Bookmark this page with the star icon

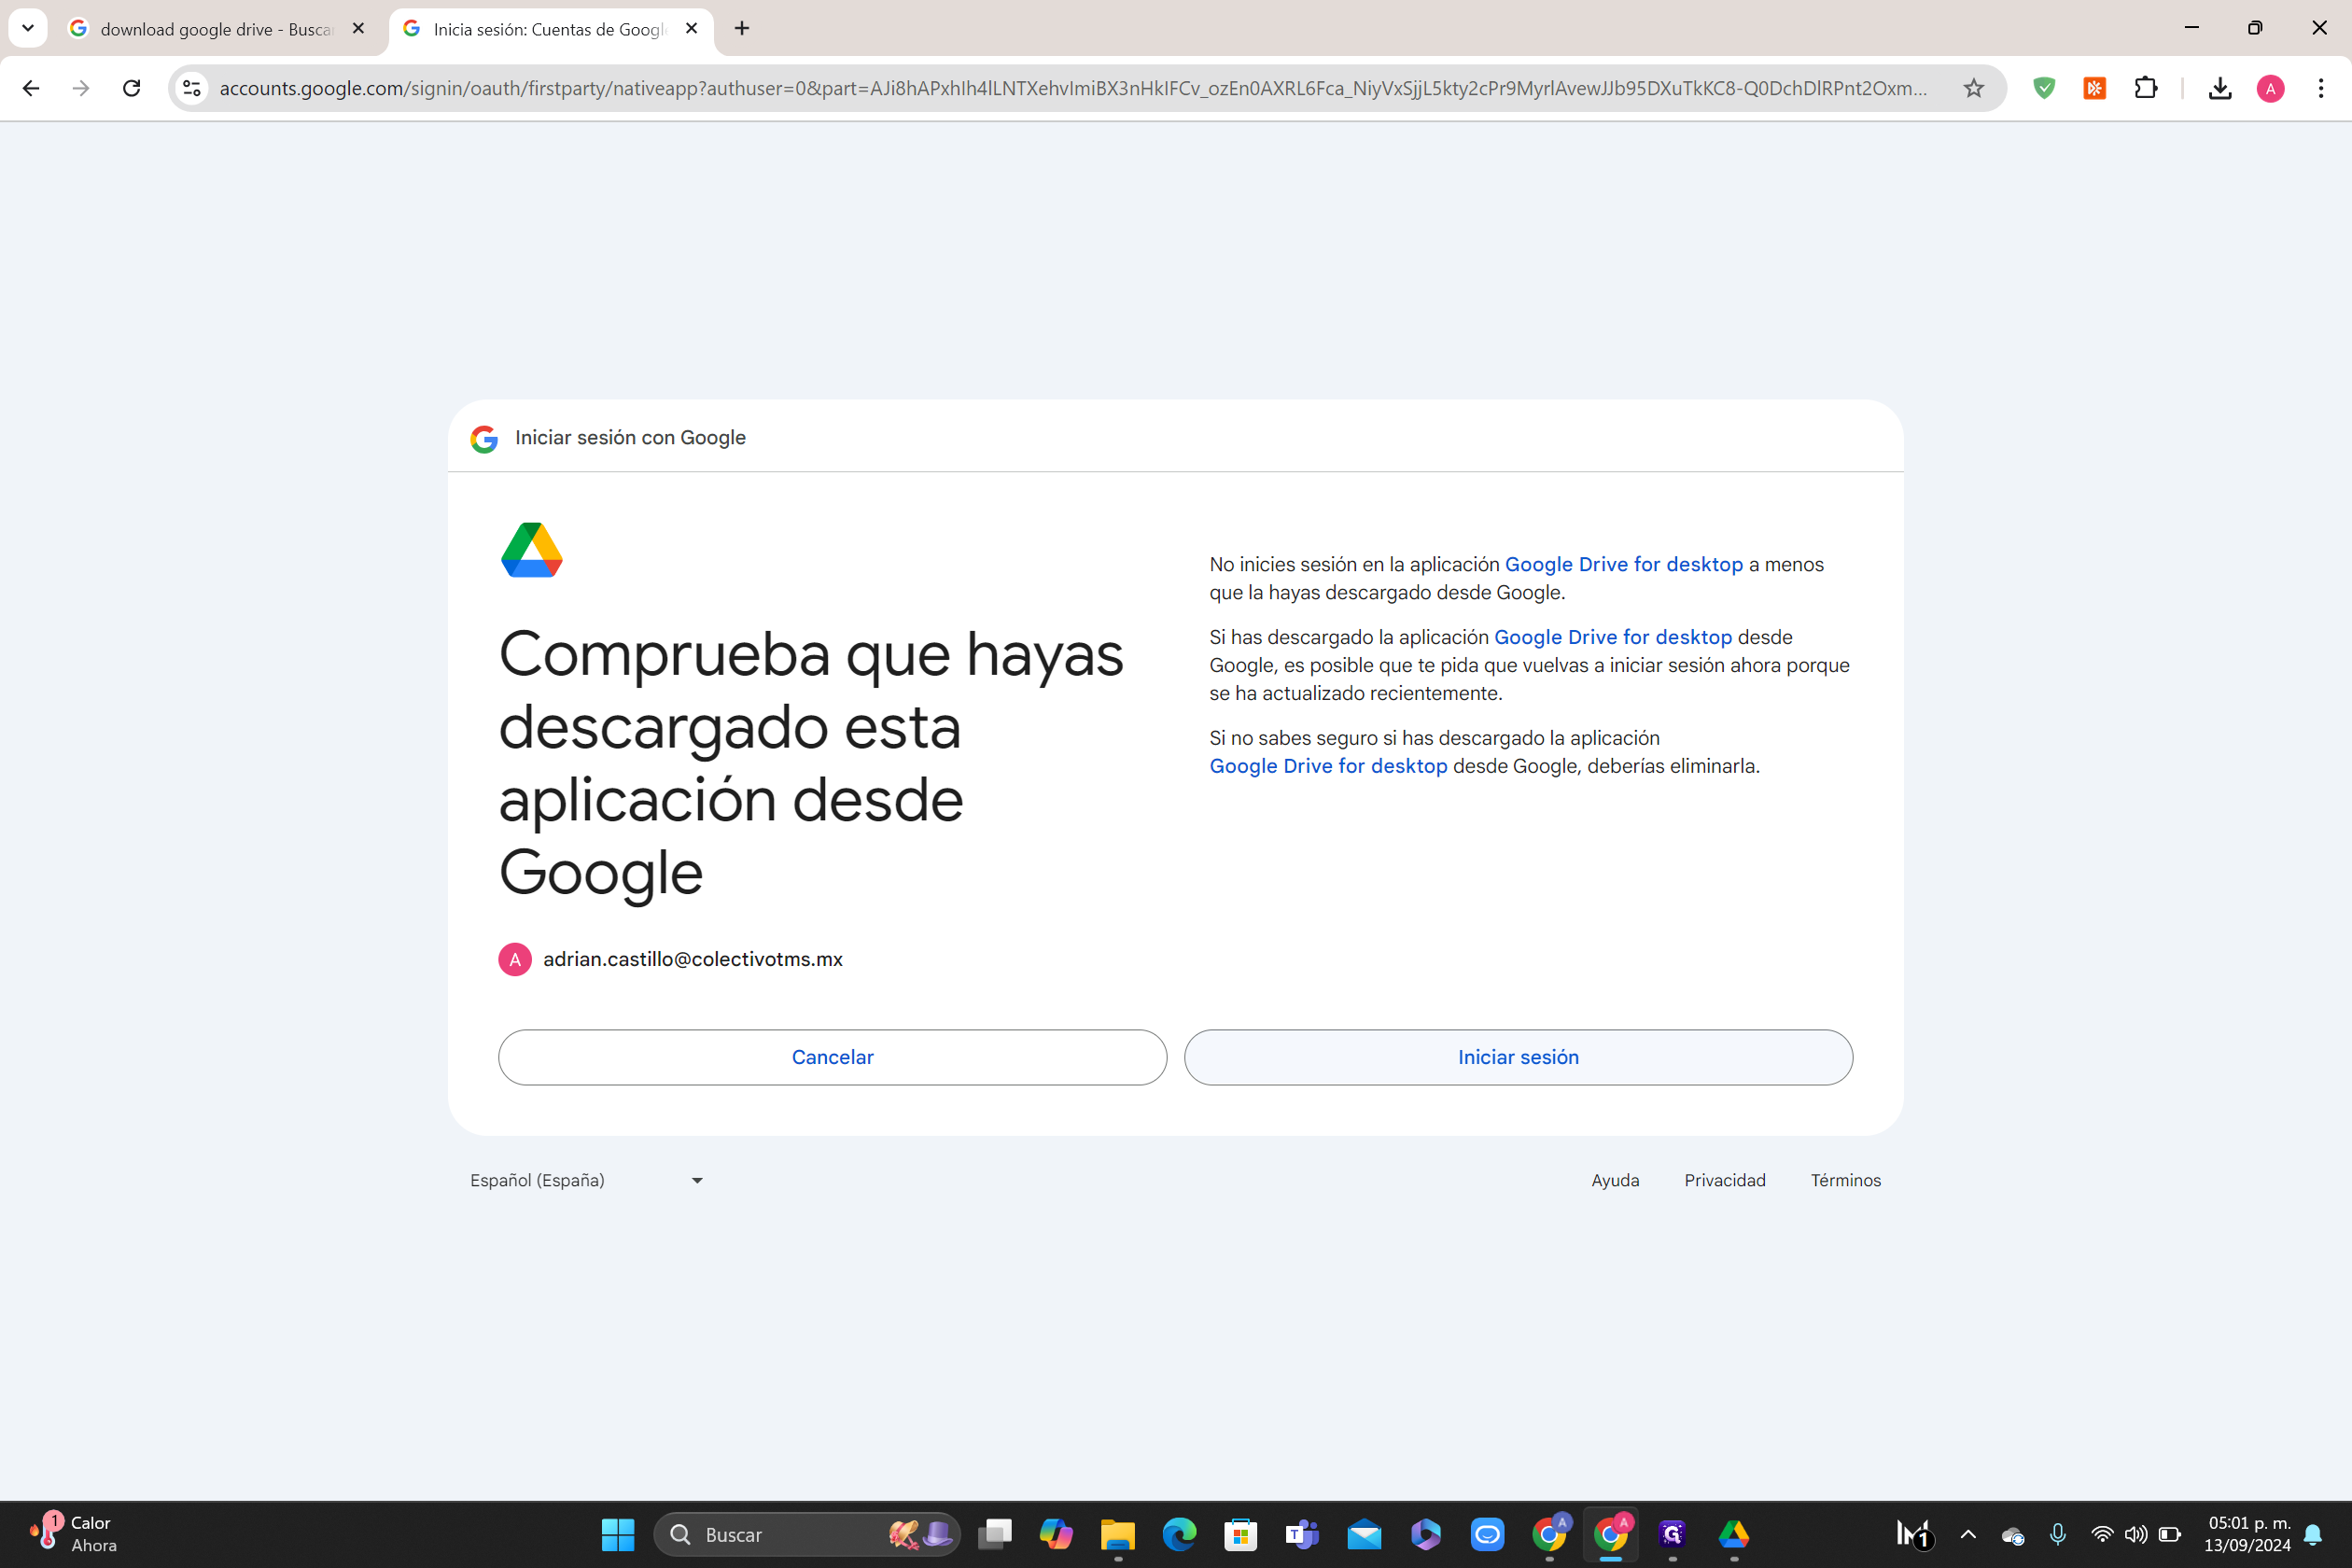tap(1973, 88)
